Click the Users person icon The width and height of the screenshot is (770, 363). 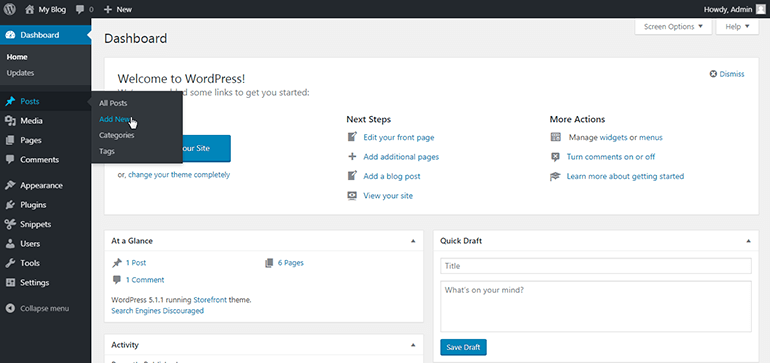pos(10,244)
